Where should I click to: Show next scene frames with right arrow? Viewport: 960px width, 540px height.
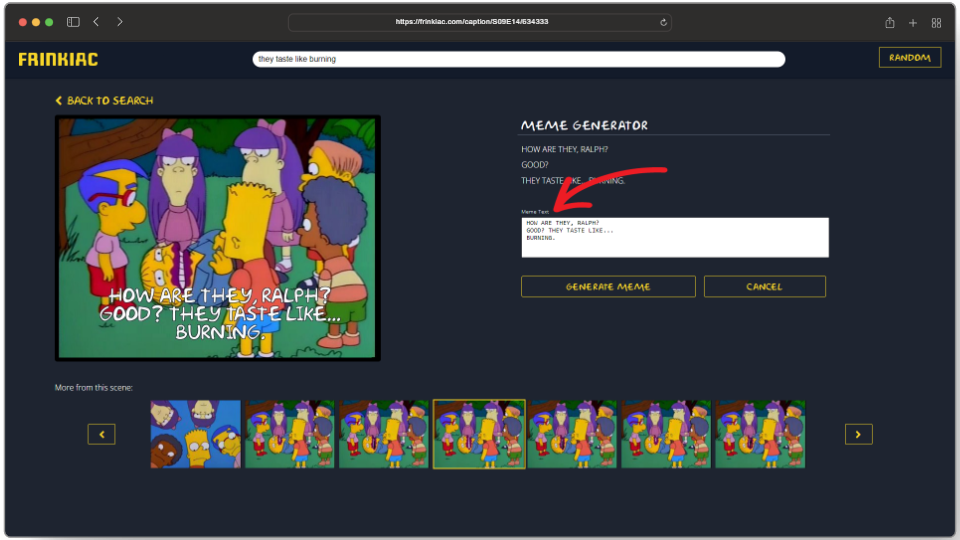click(858, 435)
